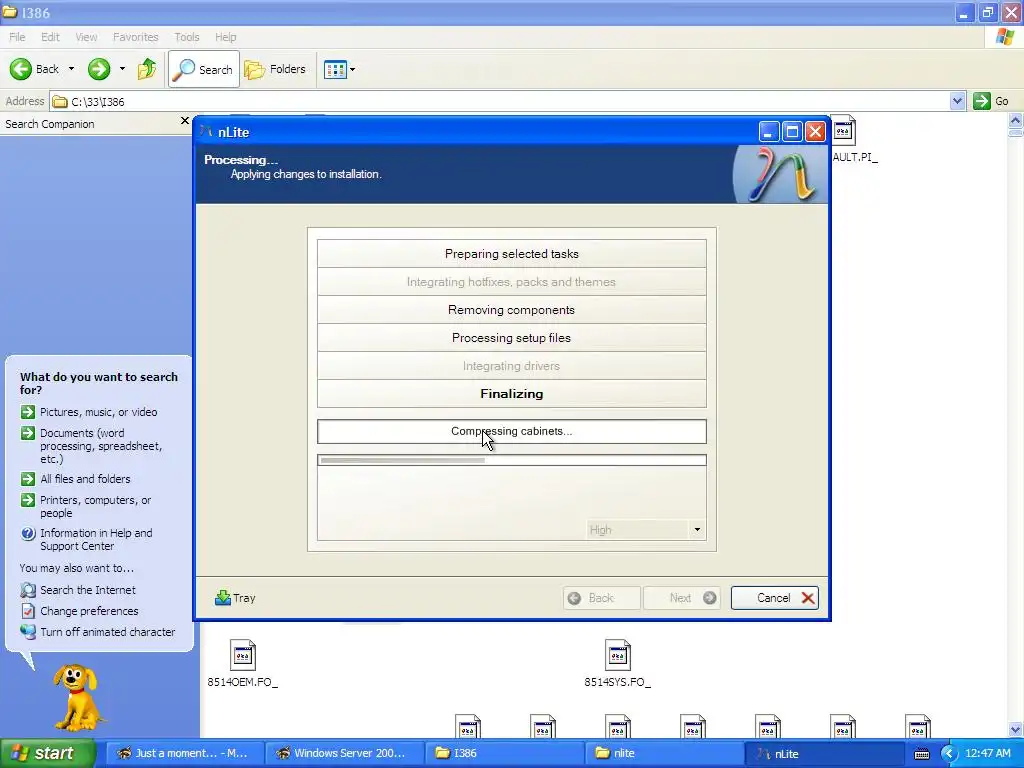This screenshot has height=768, width=1024.
Task: Click the Compressing cabinets status field
Action: point(512,432)
